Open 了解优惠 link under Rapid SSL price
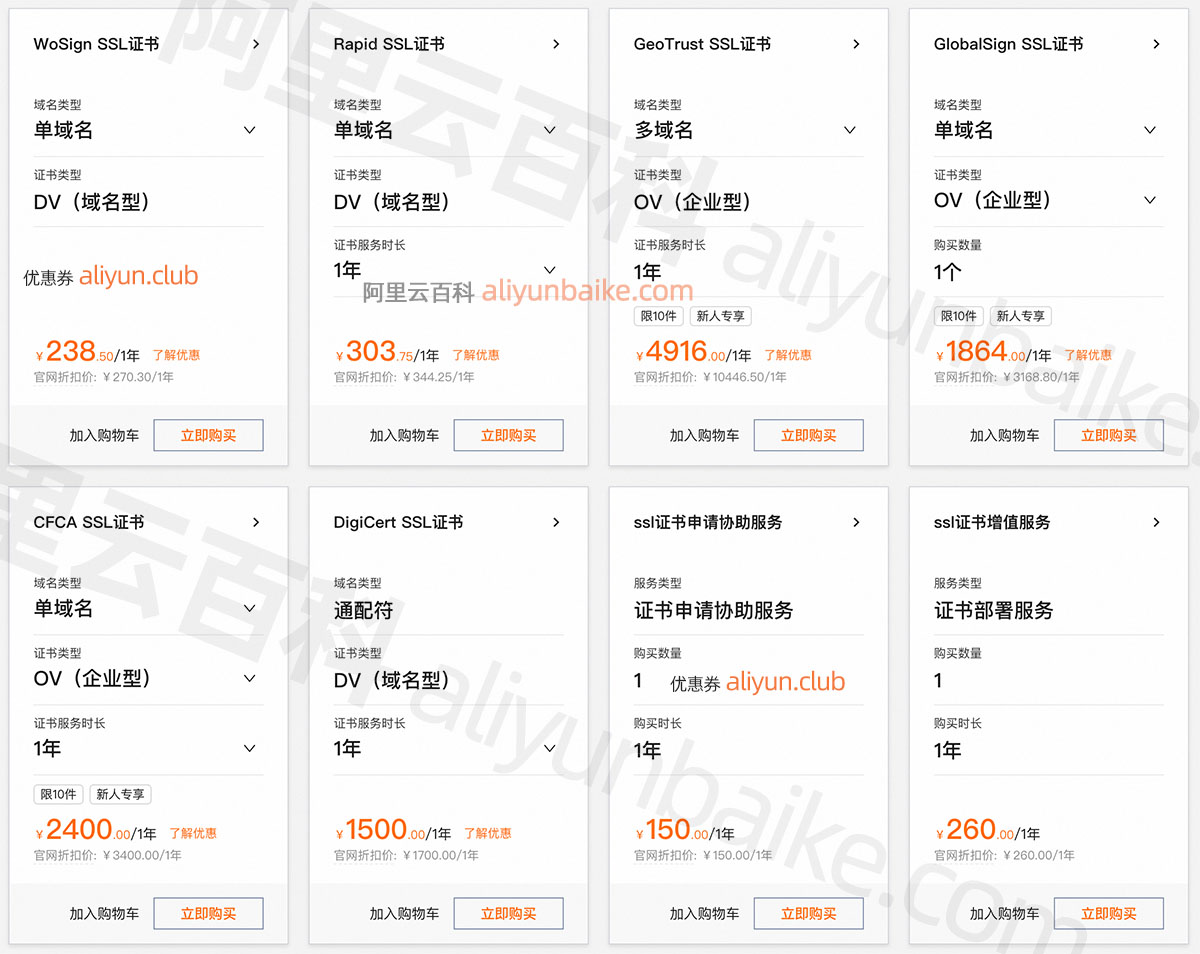This screenshot has width=1200, height=954. (476, 355)
